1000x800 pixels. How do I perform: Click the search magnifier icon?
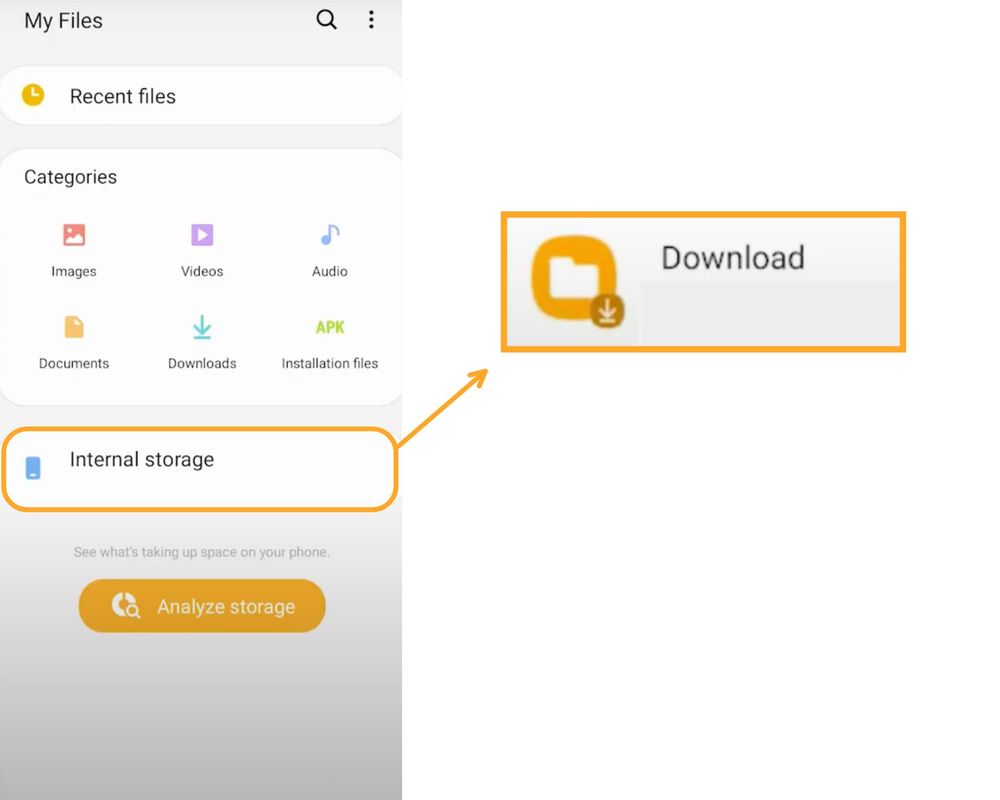tap(326, 19)
